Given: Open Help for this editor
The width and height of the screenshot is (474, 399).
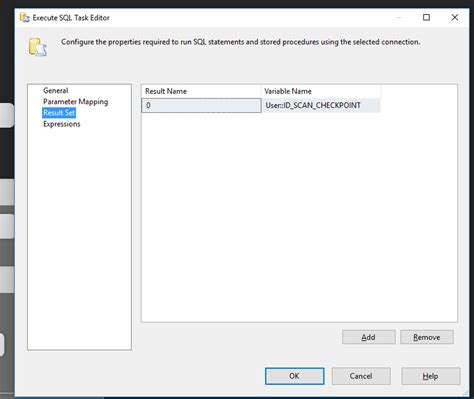Looking at the screenshot, I should pyautogui.click(x=431, y=376).
